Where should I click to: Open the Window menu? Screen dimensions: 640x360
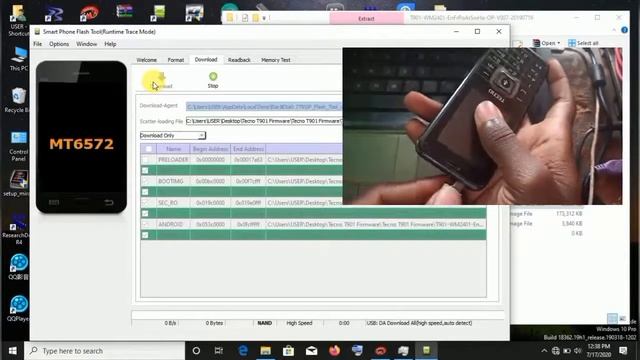tap(87, 44)
